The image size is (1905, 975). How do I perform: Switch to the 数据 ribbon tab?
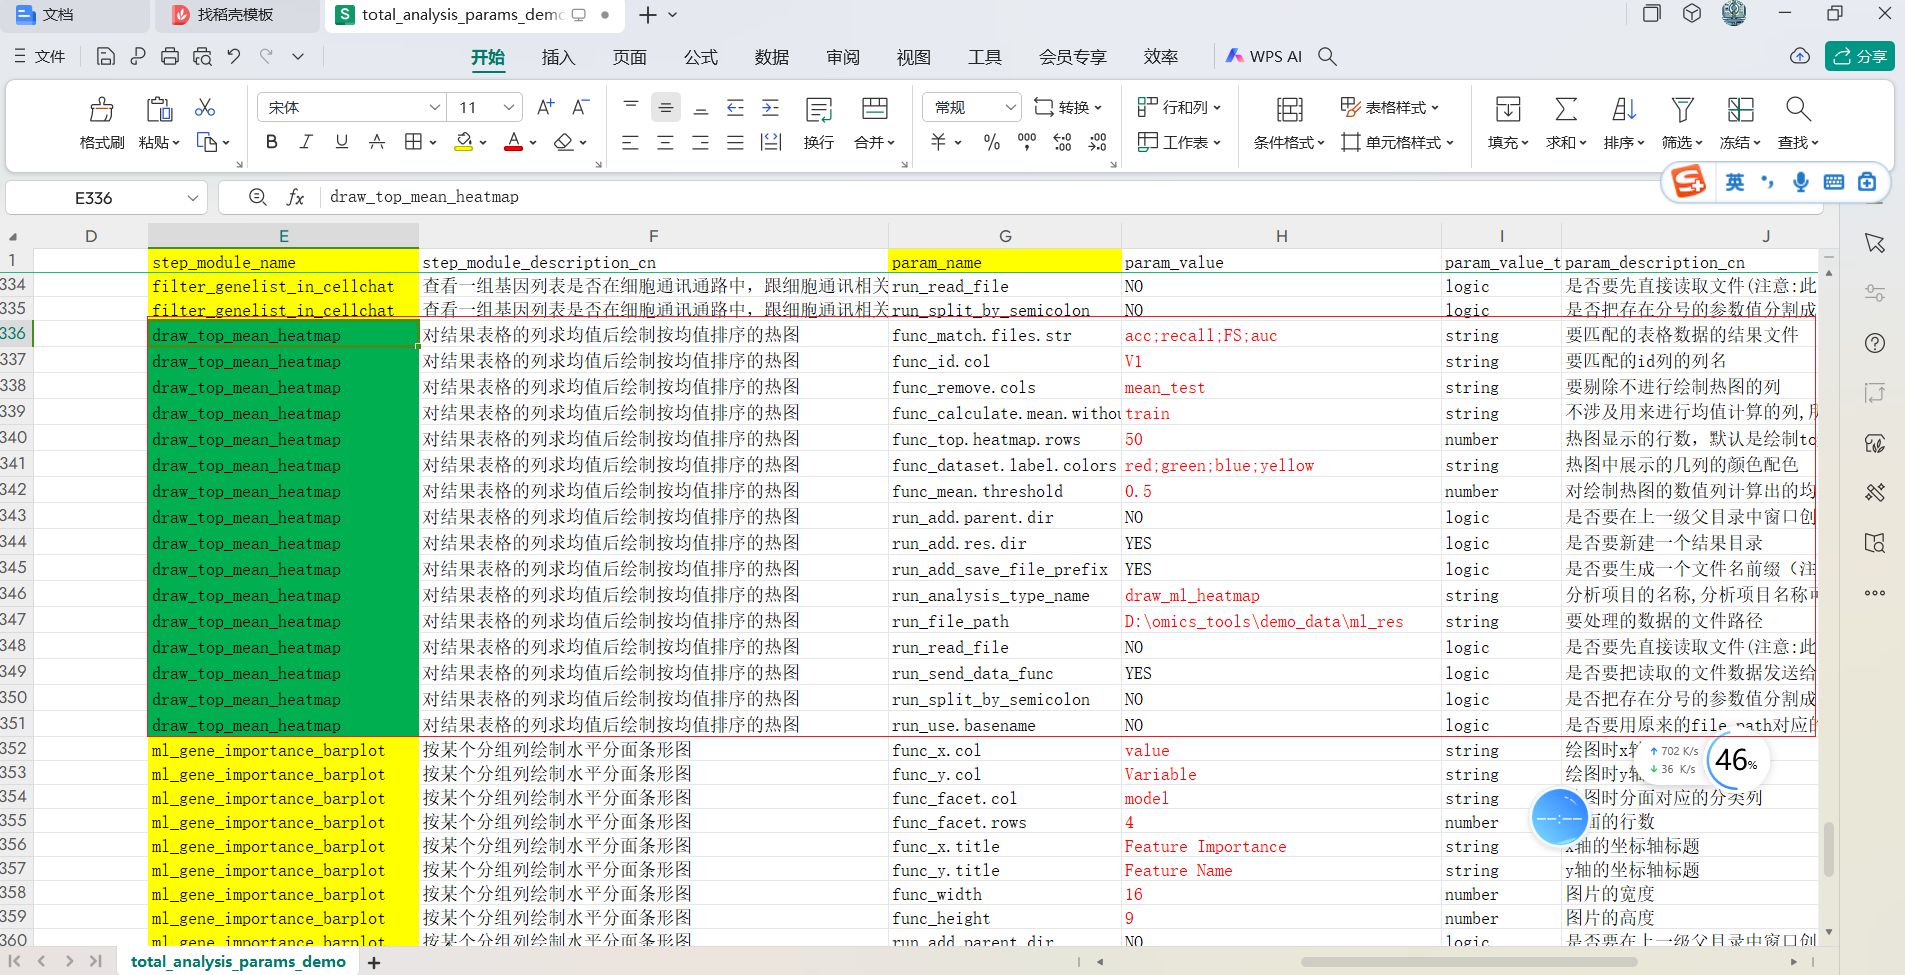(x=771, y=57)
